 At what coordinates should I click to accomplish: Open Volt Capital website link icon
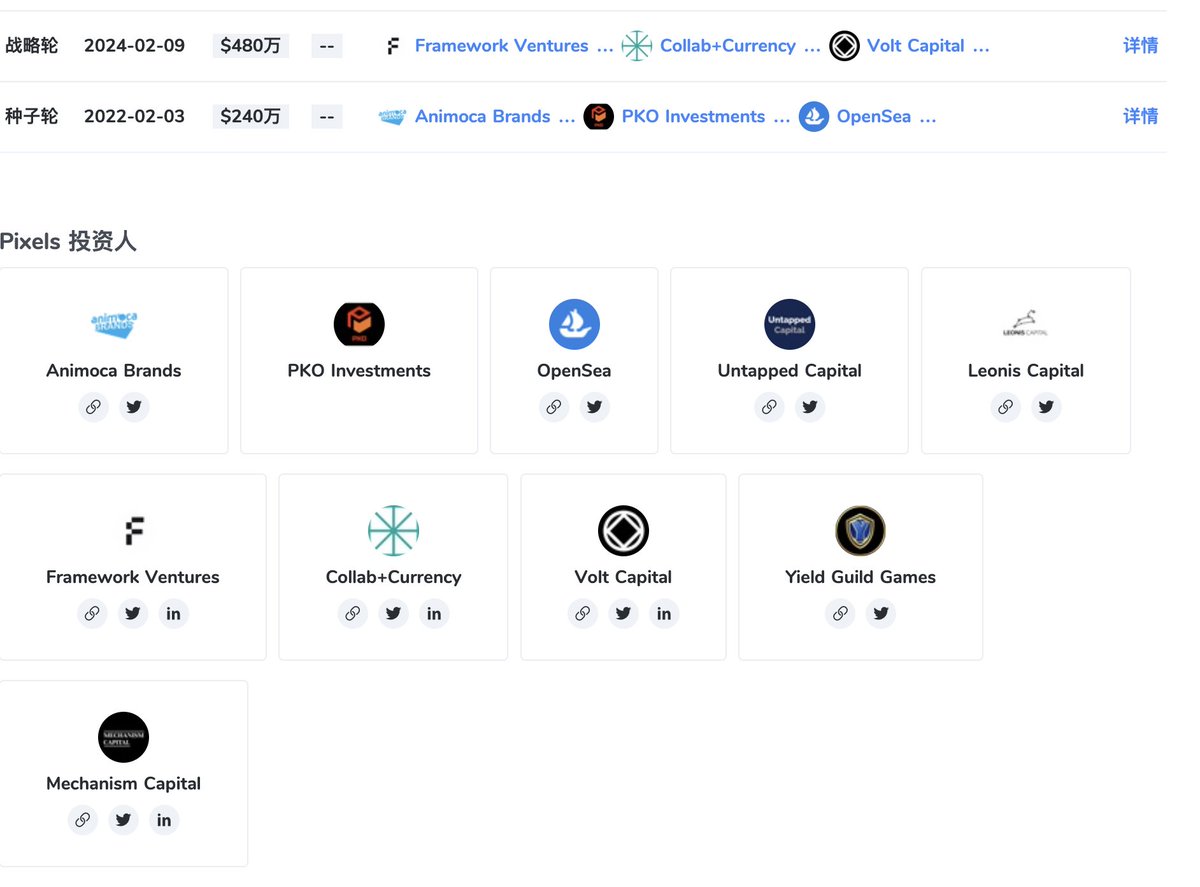coord(582,613)
